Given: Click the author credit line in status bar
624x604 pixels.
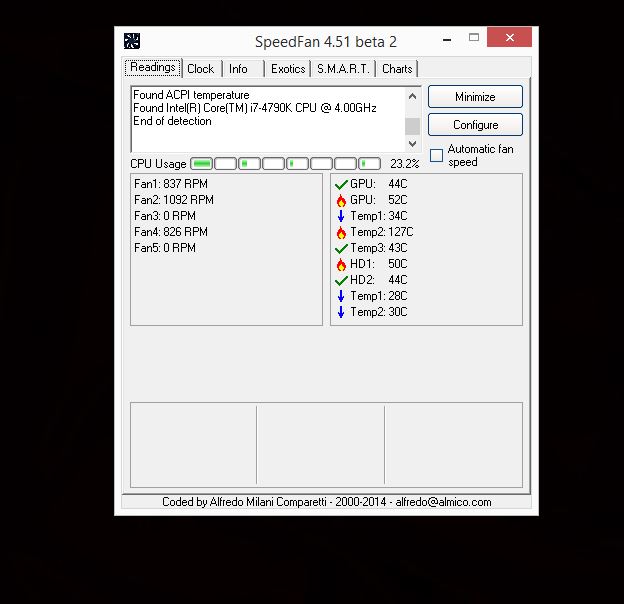Looking at the screenshot, I should pos(326,502).
